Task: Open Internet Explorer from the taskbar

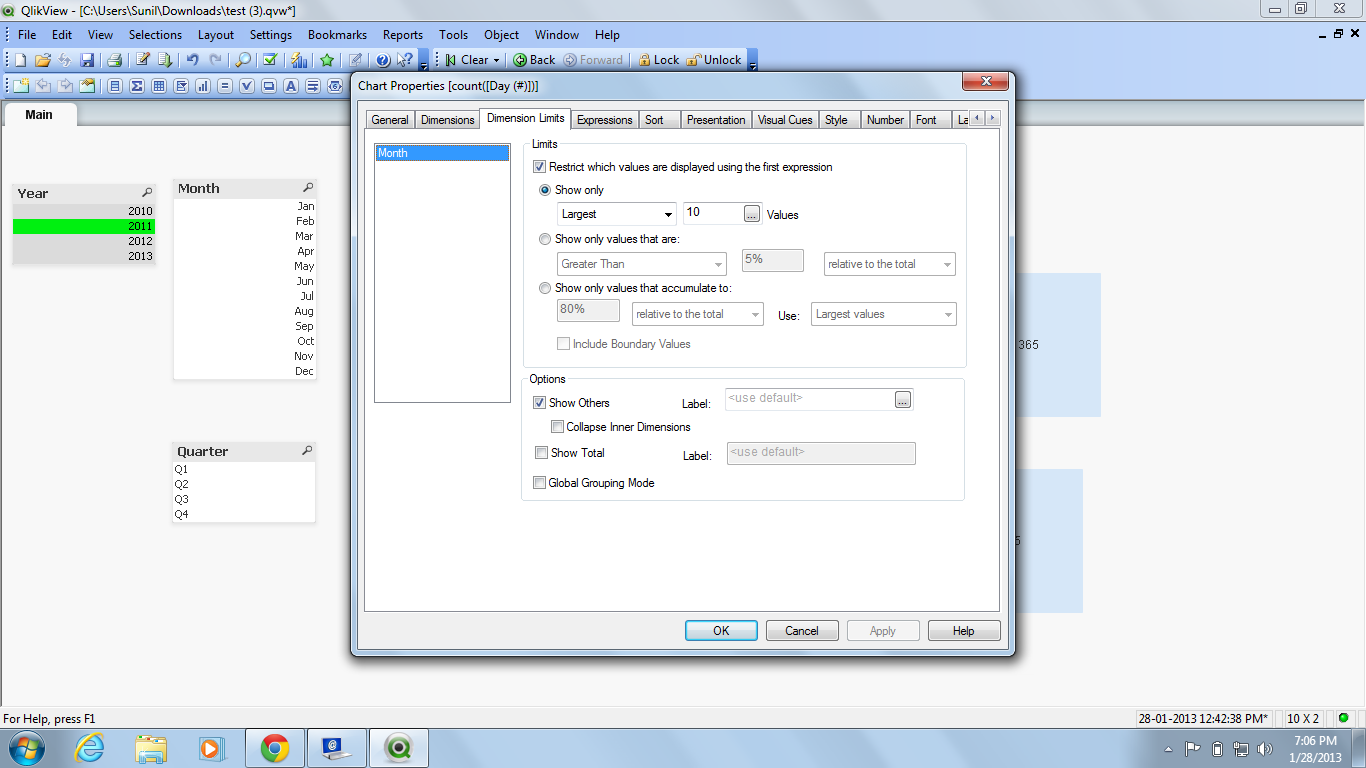Action: (90, 747)
